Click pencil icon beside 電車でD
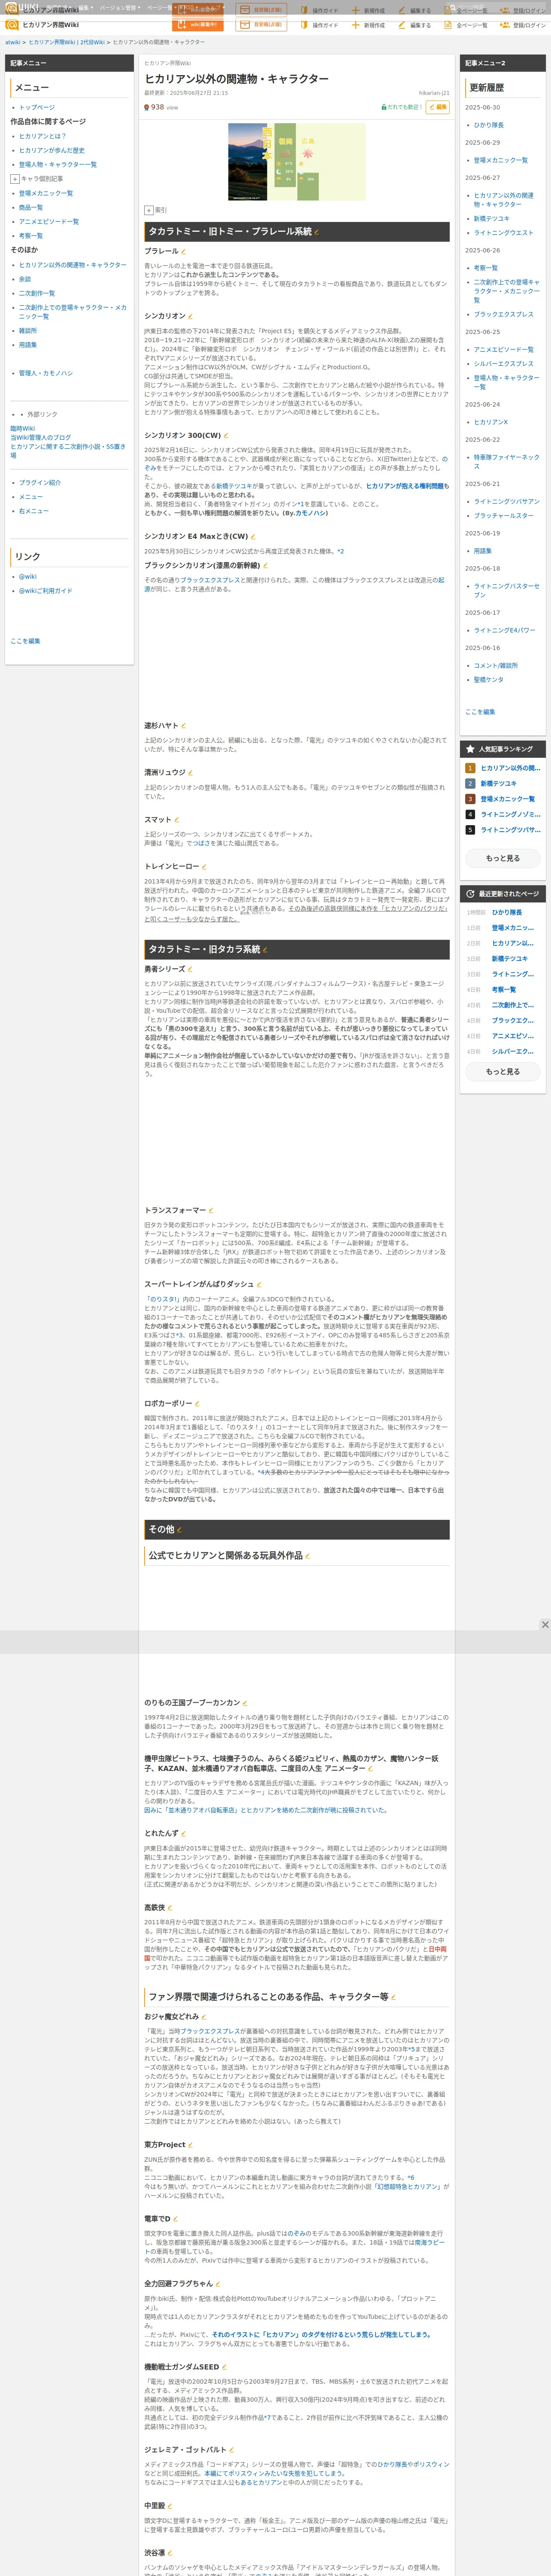 [x=177, y=2219]
